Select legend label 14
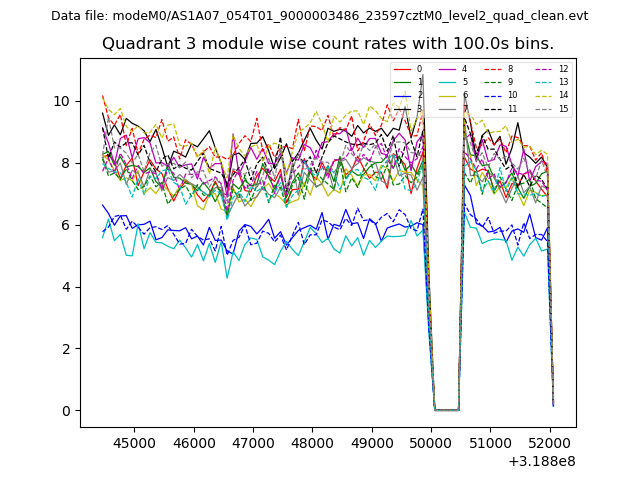640x480 pixels. (x=563, y=95)
